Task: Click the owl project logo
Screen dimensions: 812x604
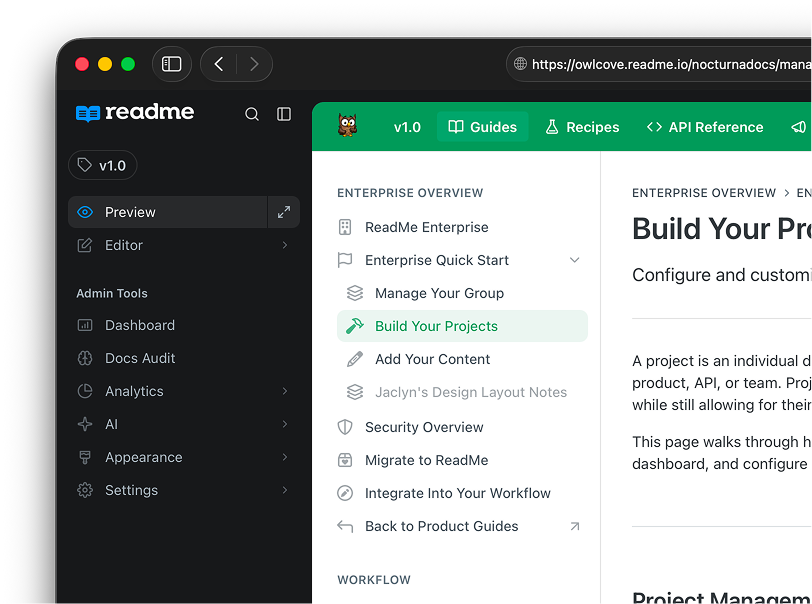Action: (347, 125)
